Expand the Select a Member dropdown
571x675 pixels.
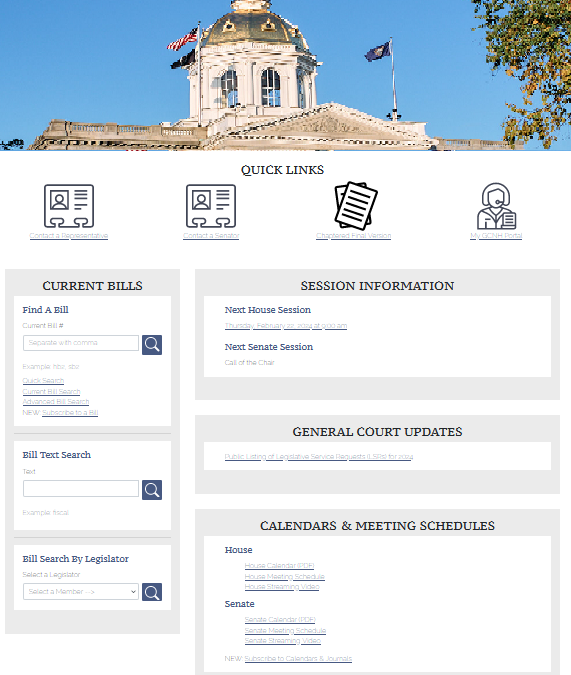point(81,591)
